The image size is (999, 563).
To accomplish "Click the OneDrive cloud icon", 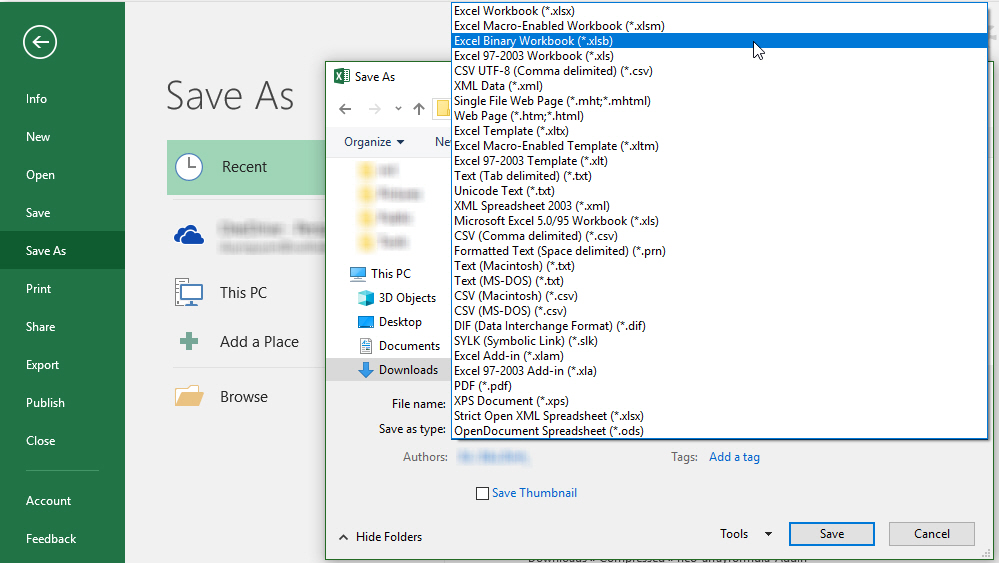I will (189, 235).
